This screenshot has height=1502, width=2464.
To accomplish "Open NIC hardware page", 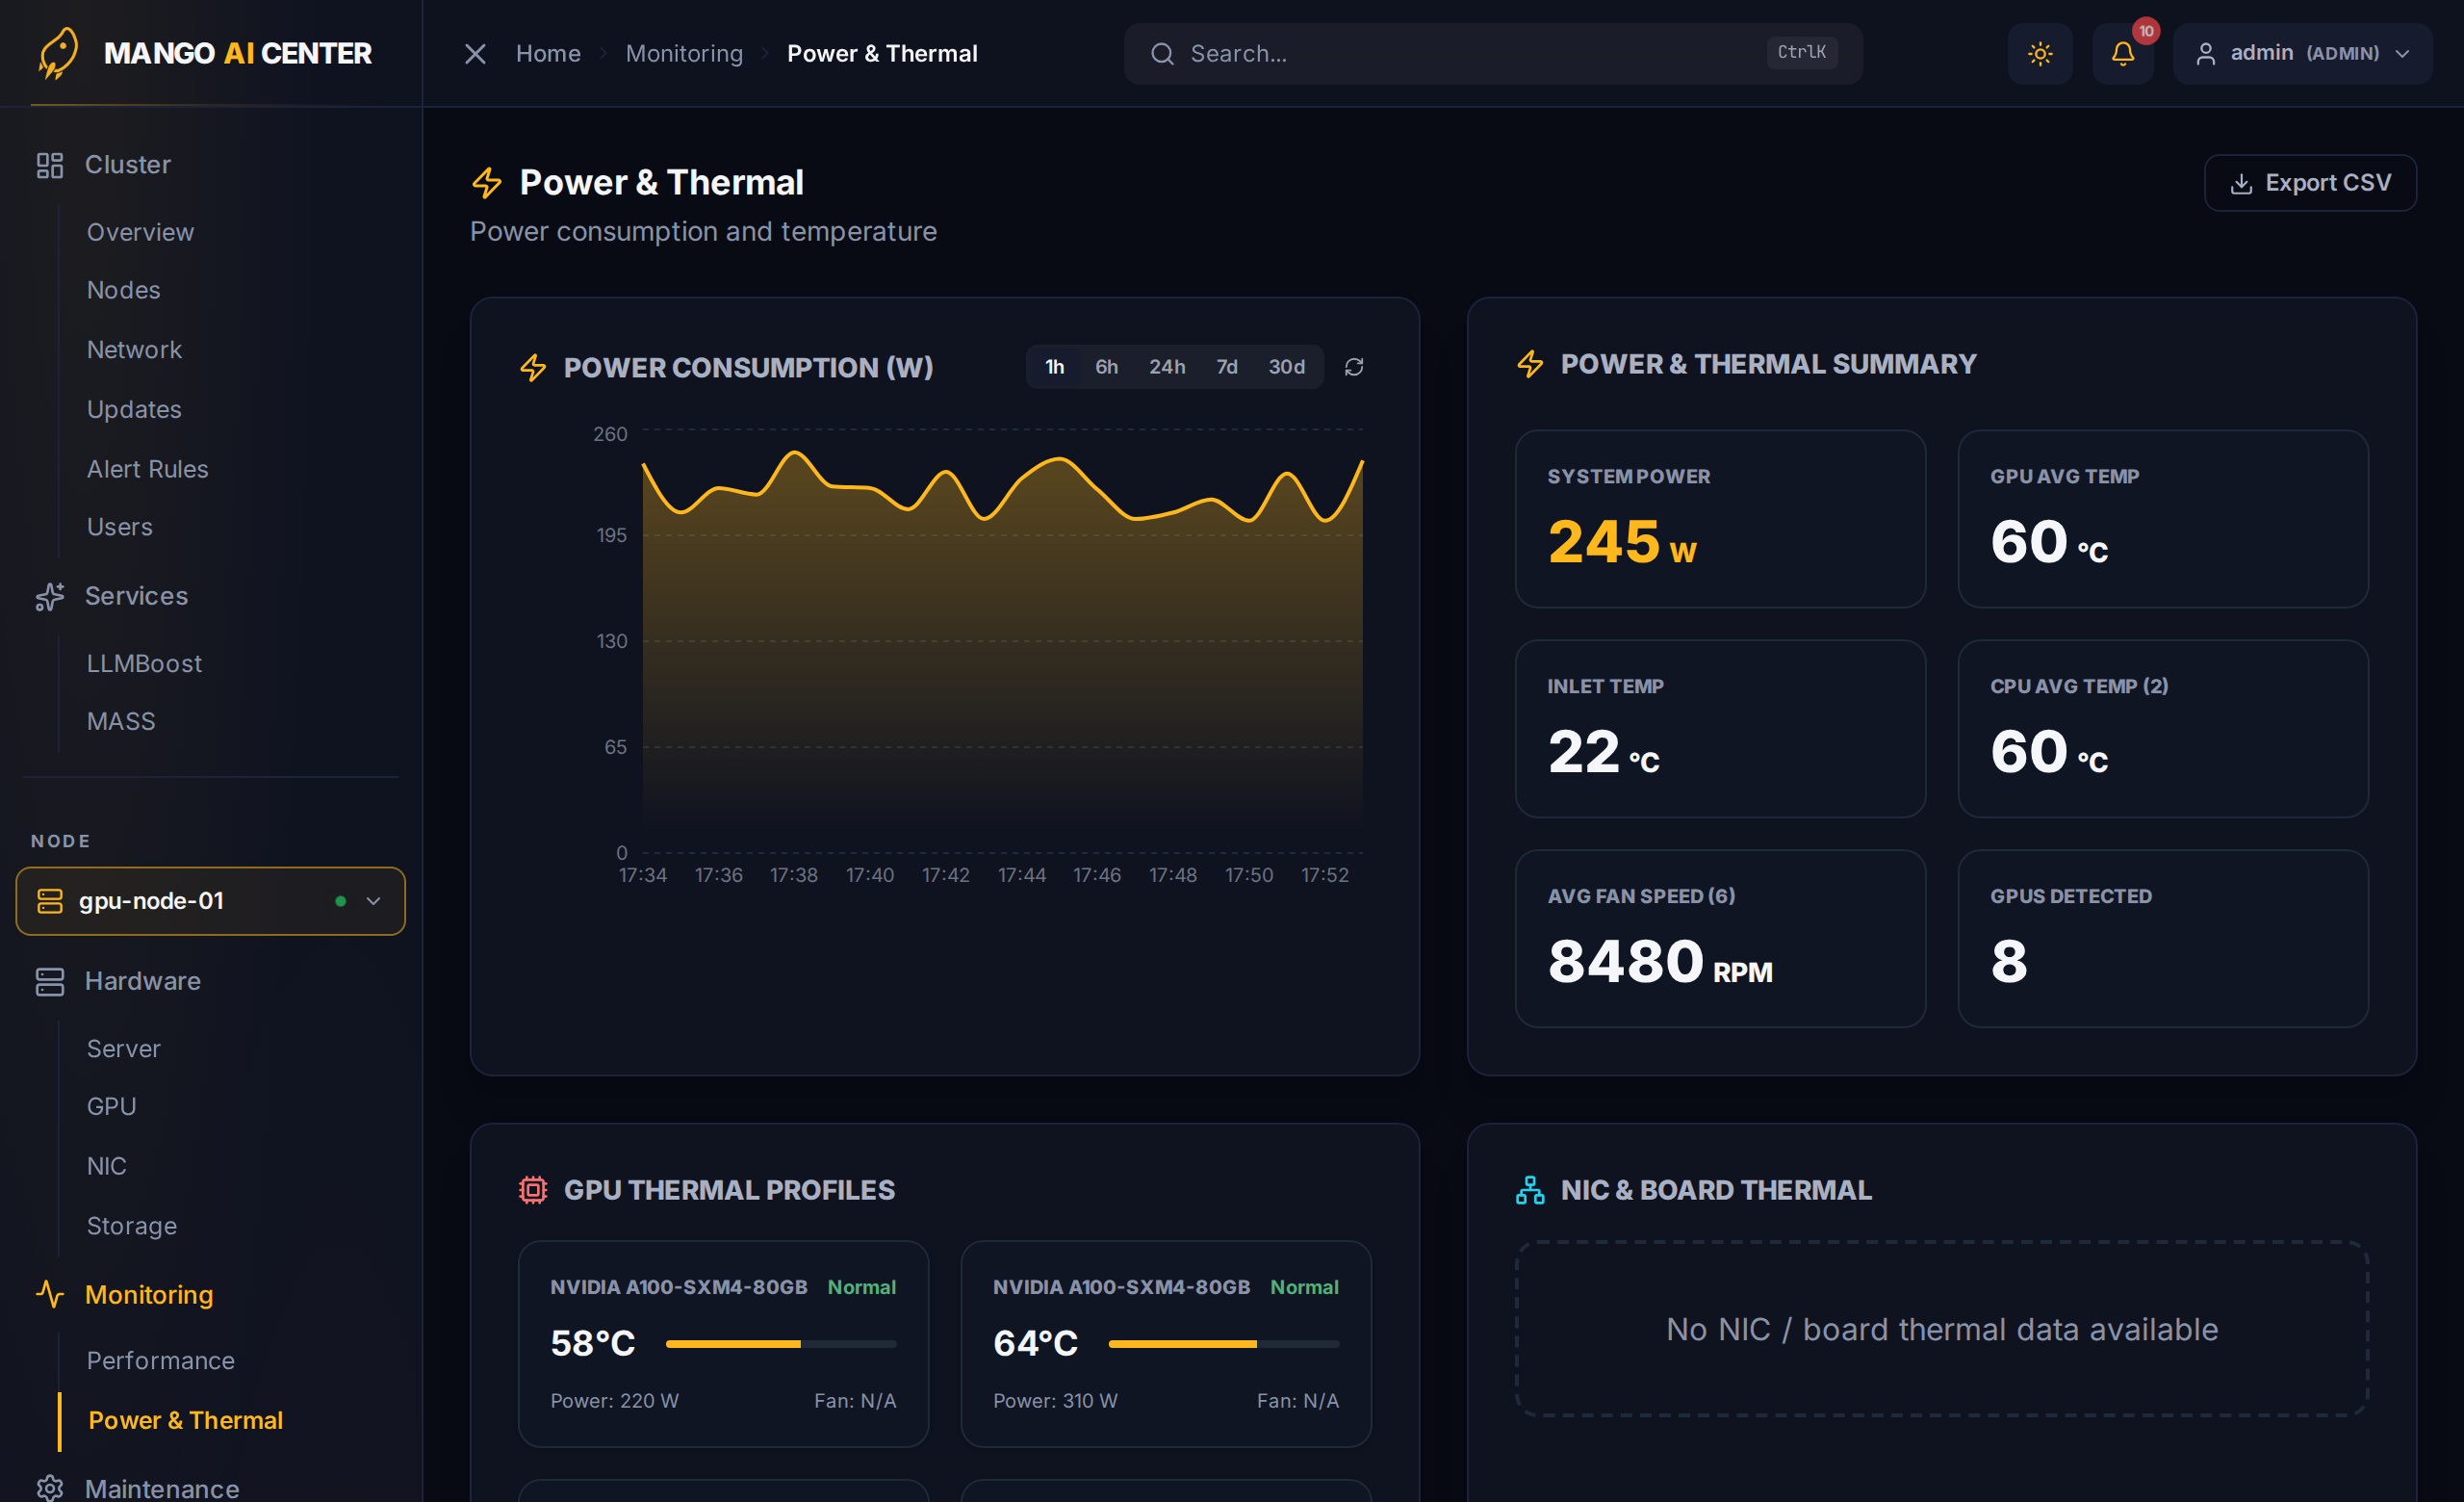I will point(106,1167).
